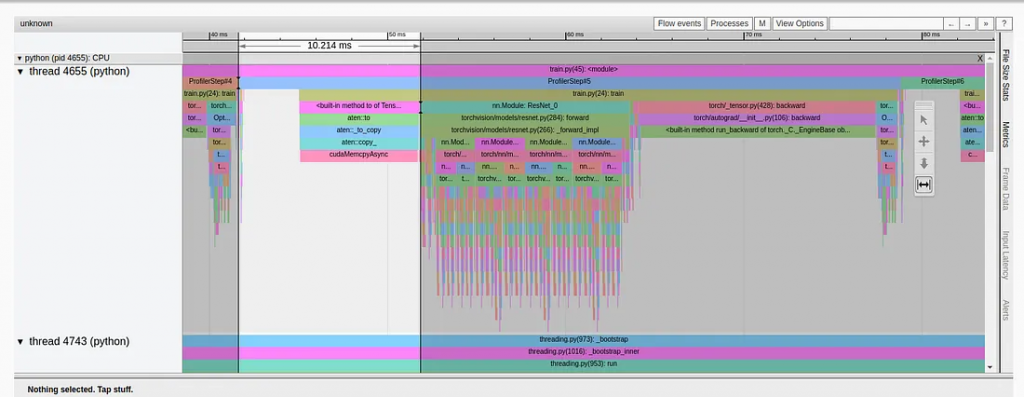
Task: Select the <built-in method to of Tens... slice
Action: (x=359, y=106)
